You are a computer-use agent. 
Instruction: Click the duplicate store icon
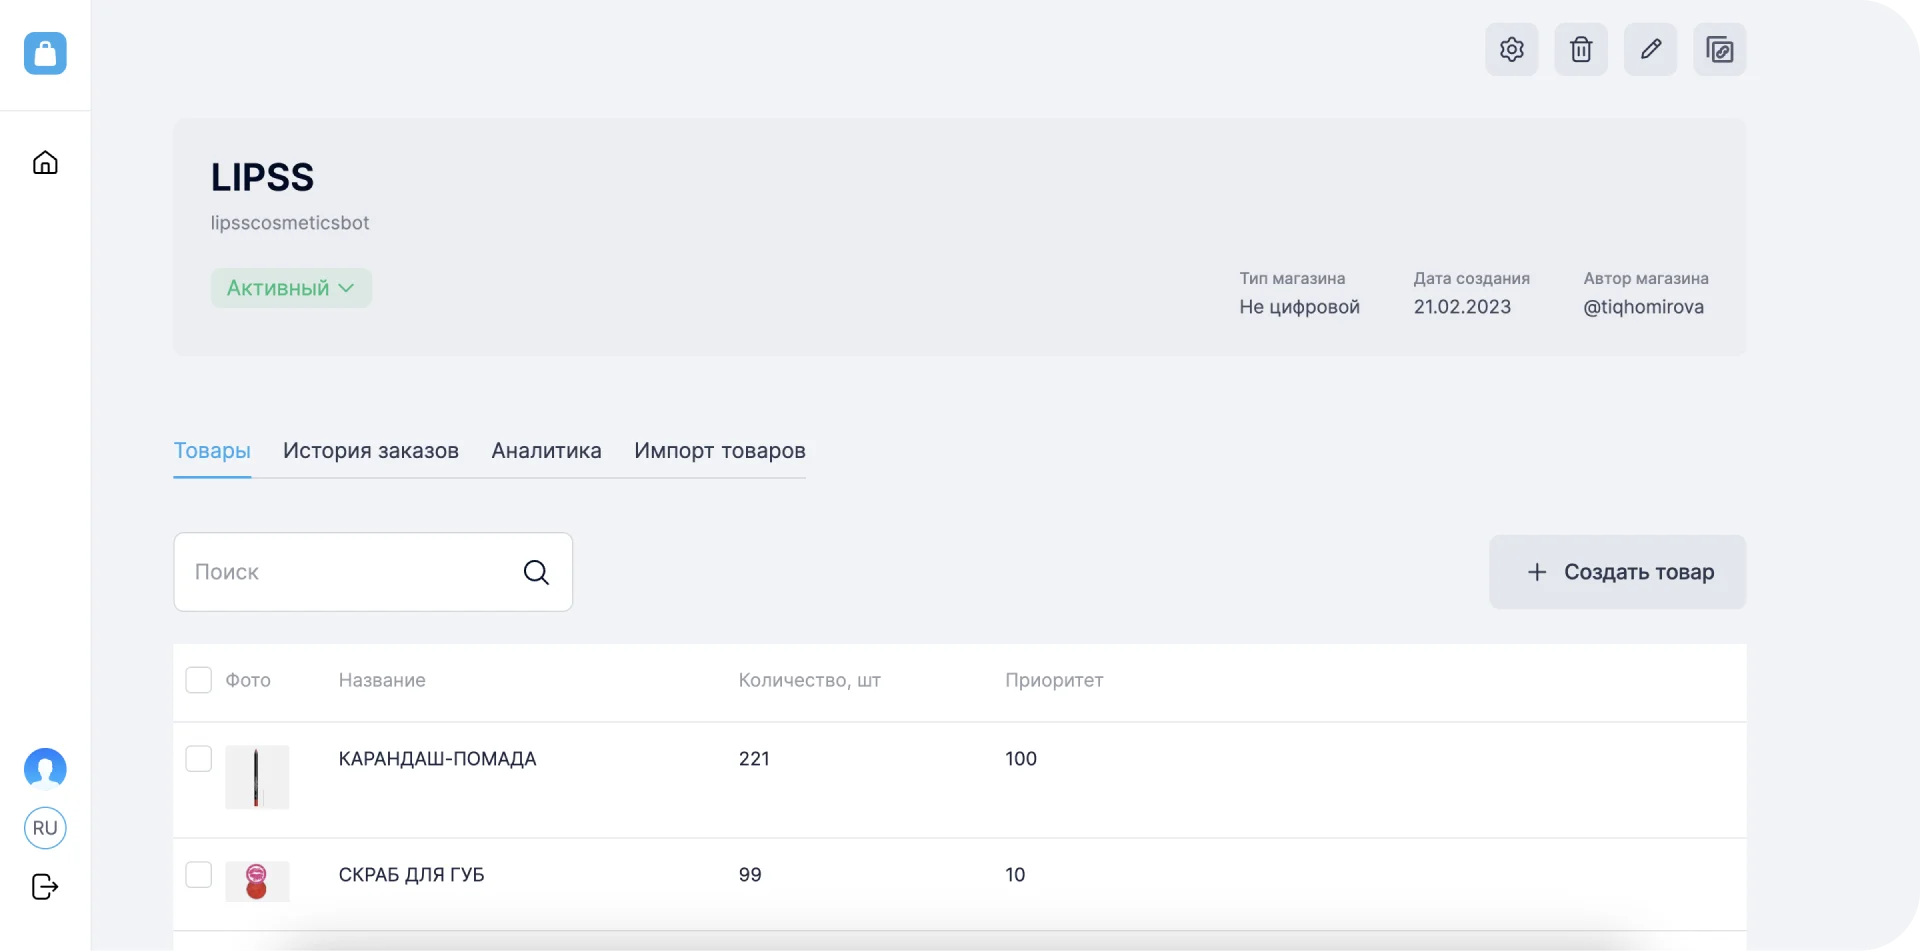point(1719,50)
